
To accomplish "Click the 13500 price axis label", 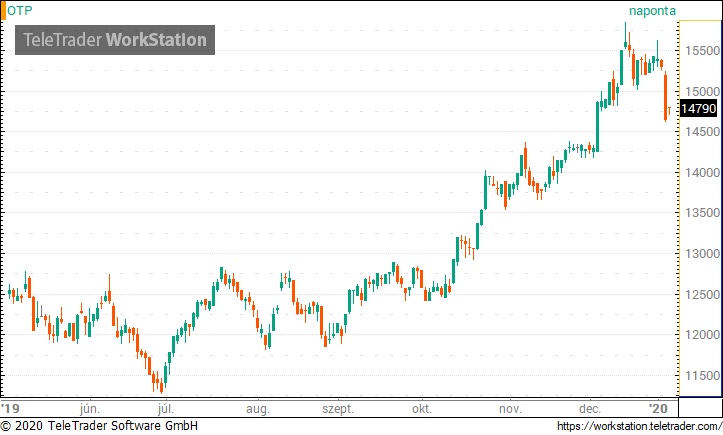I will click(702, 213).
